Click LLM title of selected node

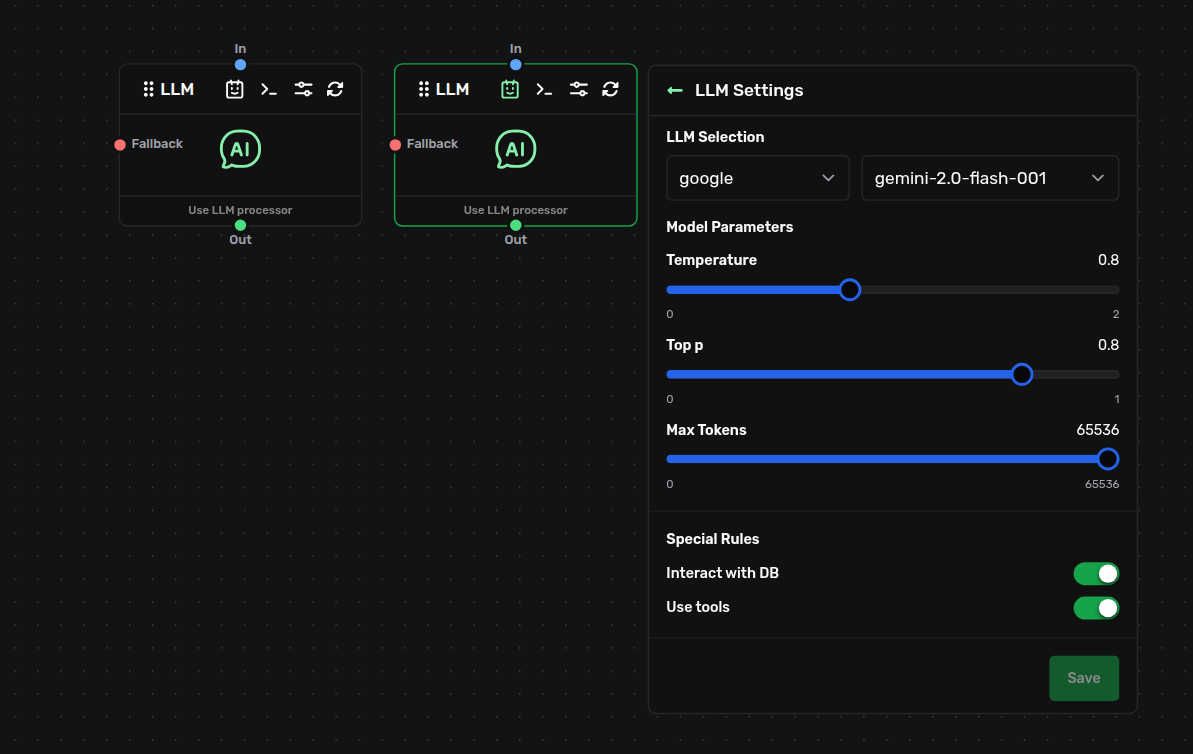click(453, 90)
